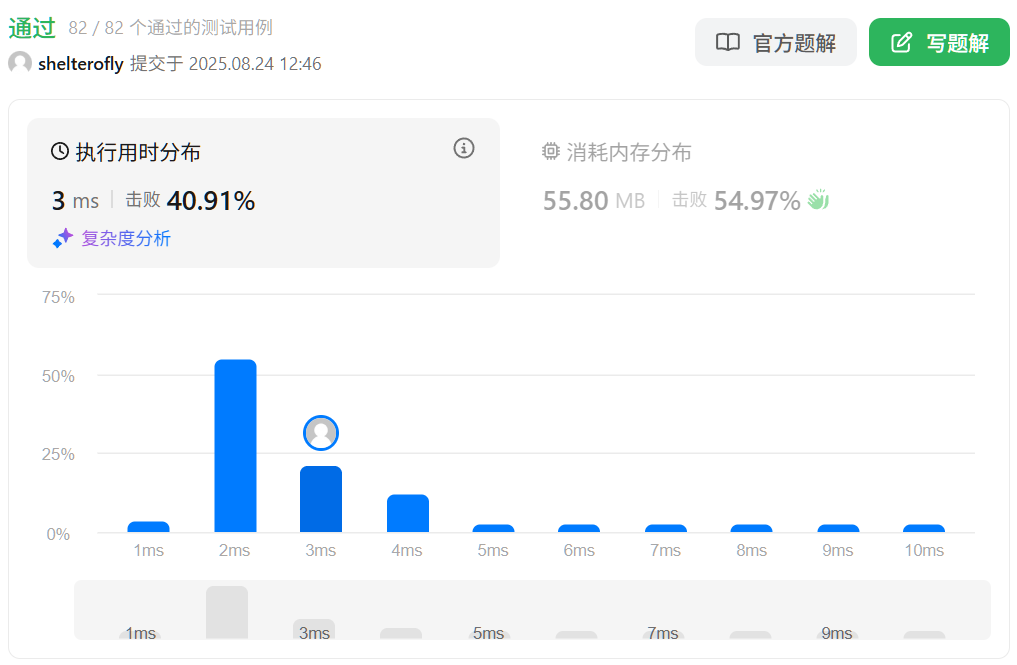Click the 8ms axis label

pyautogui.click(x=752, y=550)
